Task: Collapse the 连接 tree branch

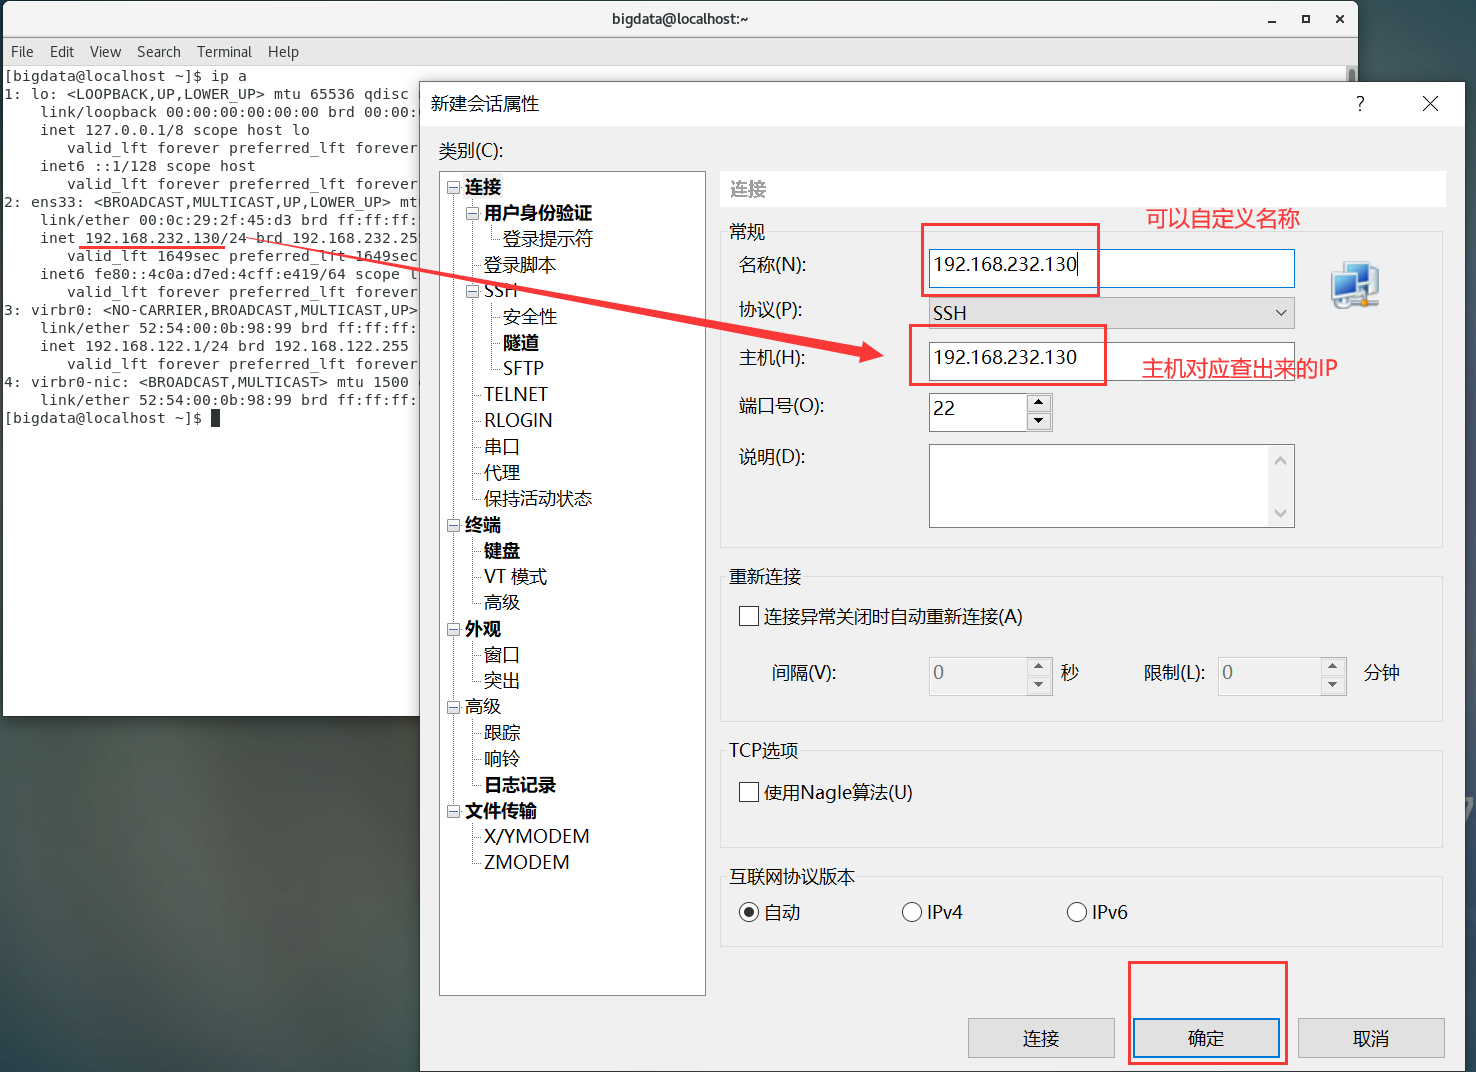Action: 453,187
